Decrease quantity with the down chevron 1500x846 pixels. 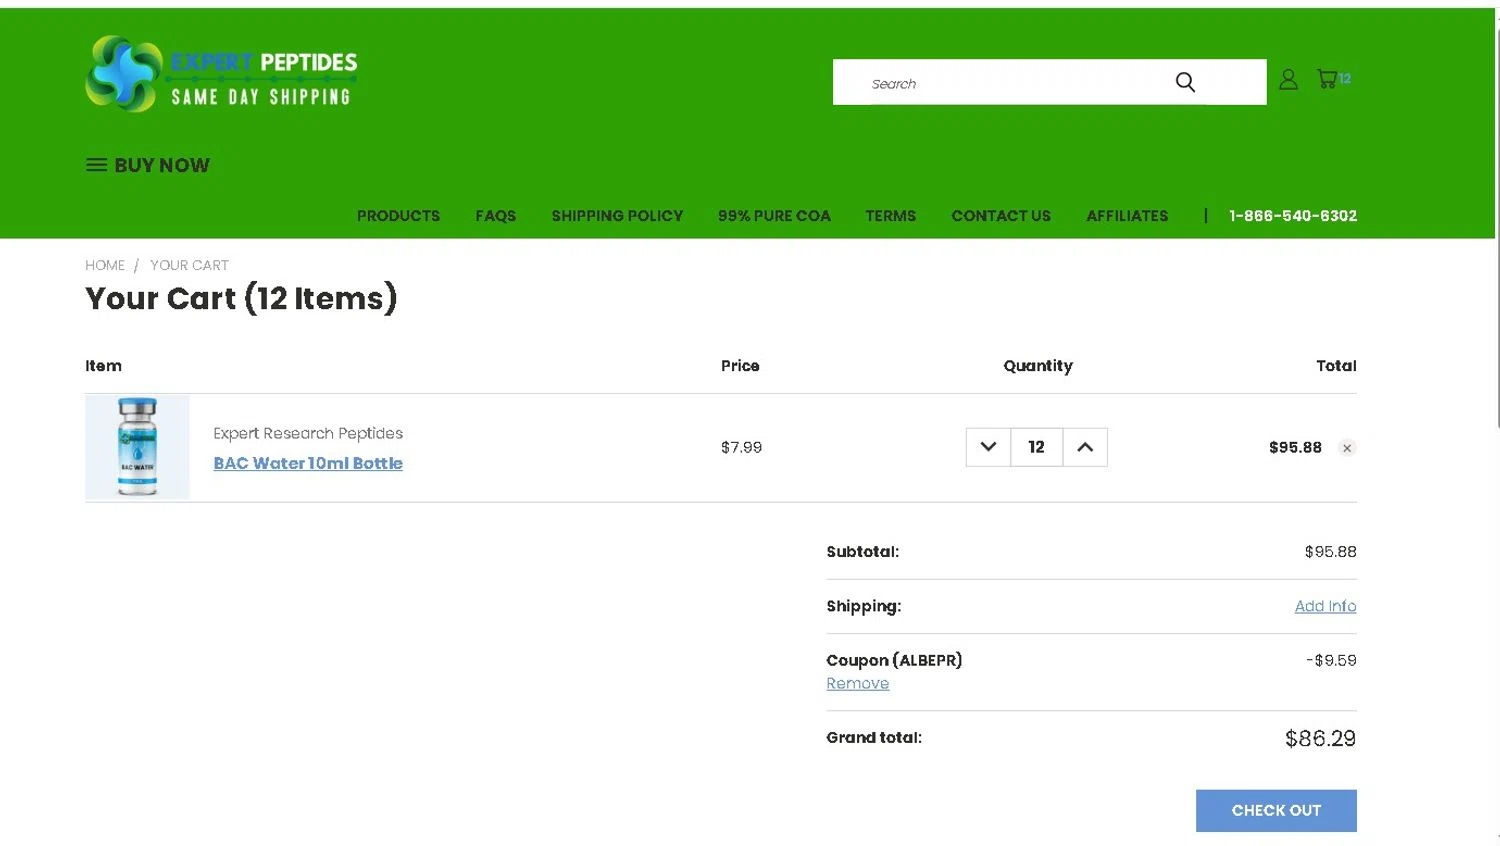(x=988, y=447)
